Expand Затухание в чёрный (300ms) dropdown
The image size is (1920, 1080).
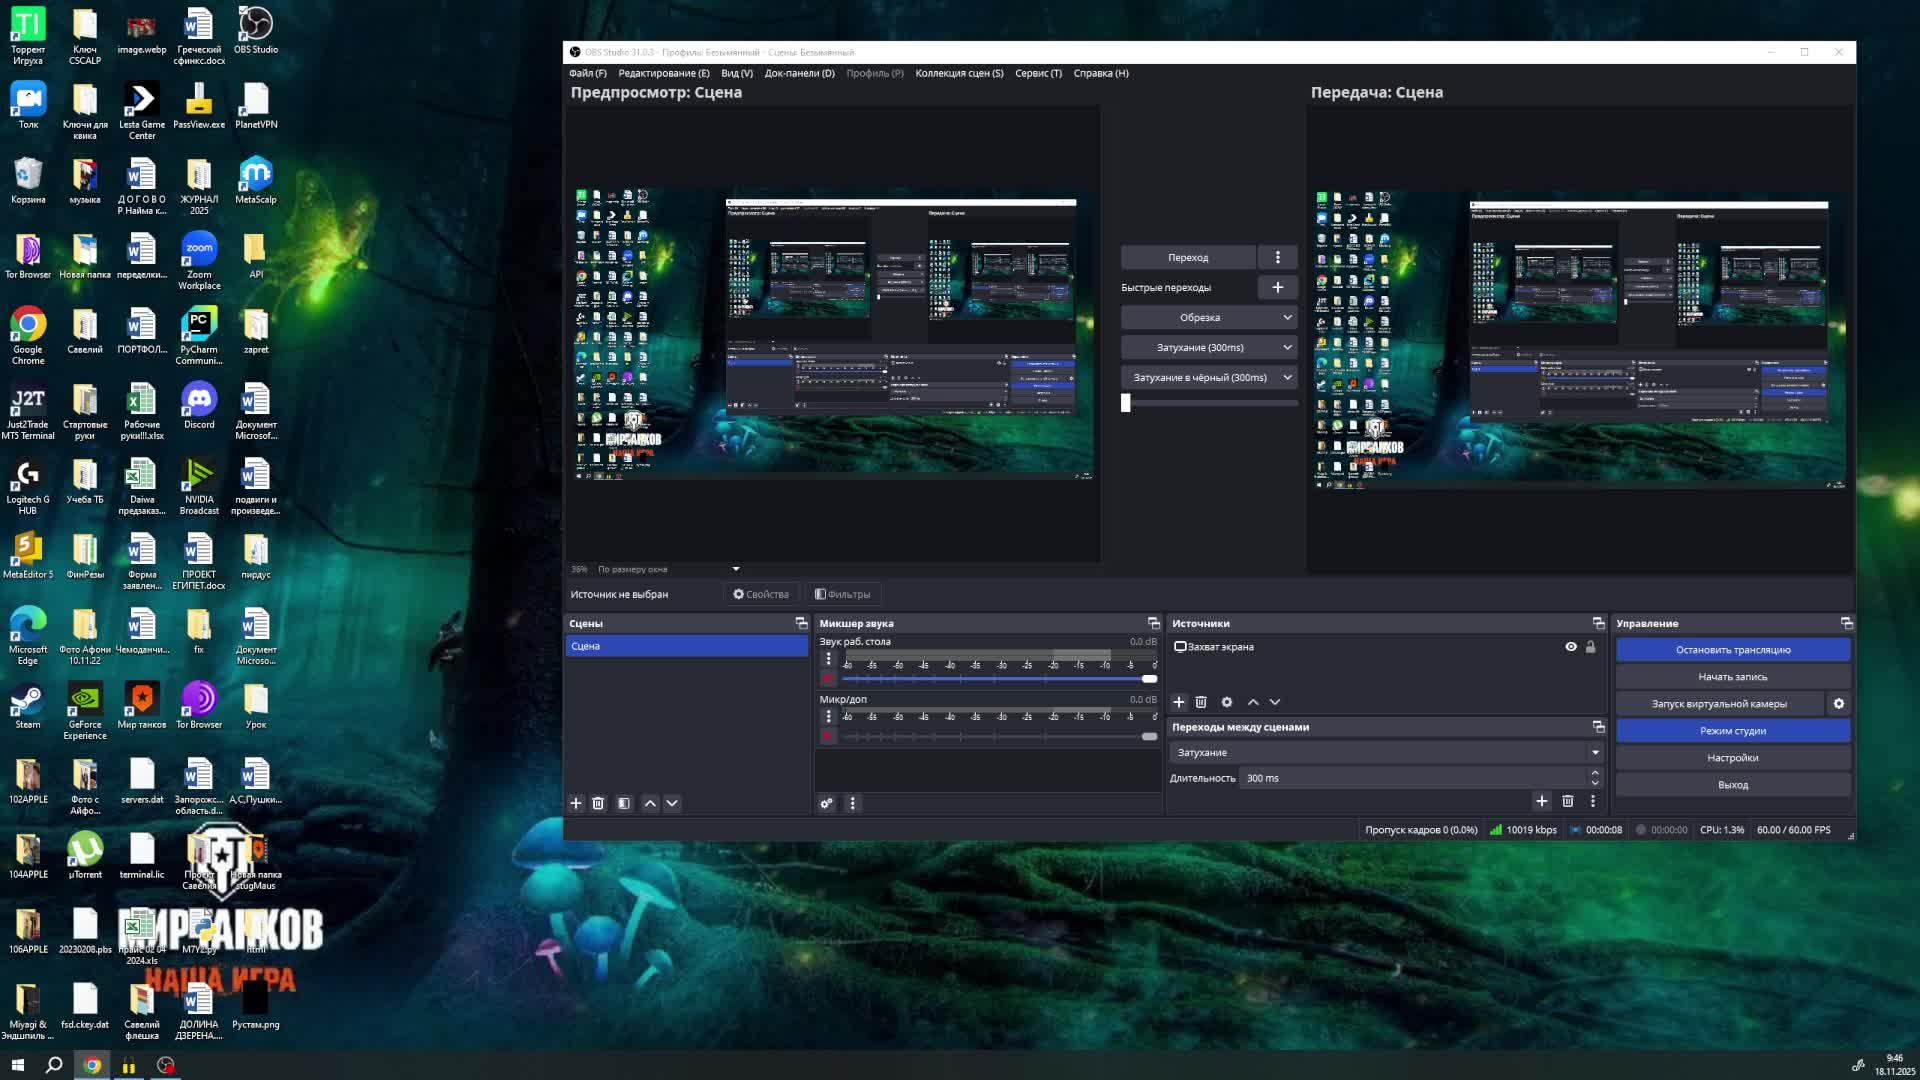click(1286, 378)
